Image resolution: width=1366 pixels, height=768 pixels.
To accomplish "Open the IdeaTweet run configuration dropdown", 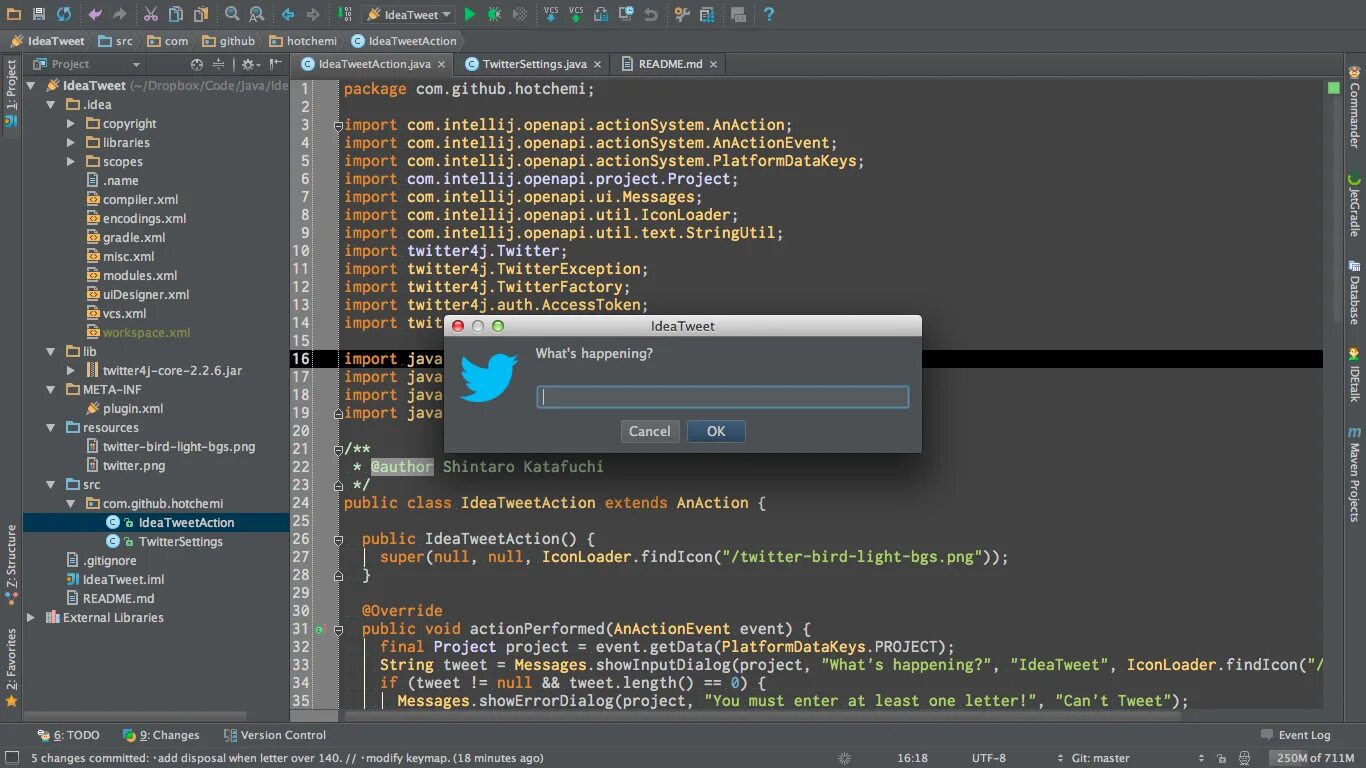I will [410, 14].
